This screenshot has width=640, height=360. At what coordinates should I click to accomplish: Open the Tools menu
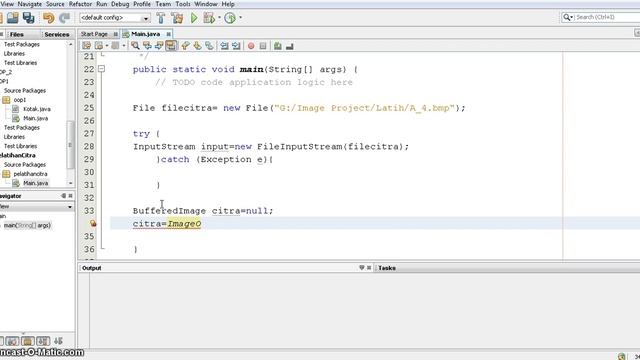pos(182,4)
